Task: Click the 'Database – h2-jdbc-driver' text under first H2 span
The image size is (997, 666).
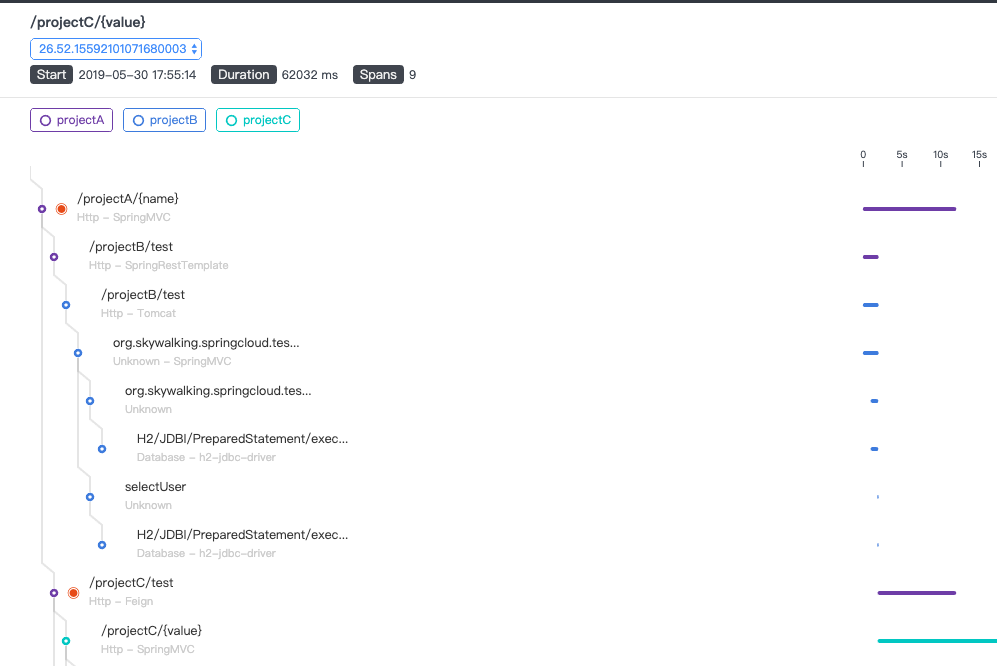Action: pyautogui.click(x=206, y=457)
